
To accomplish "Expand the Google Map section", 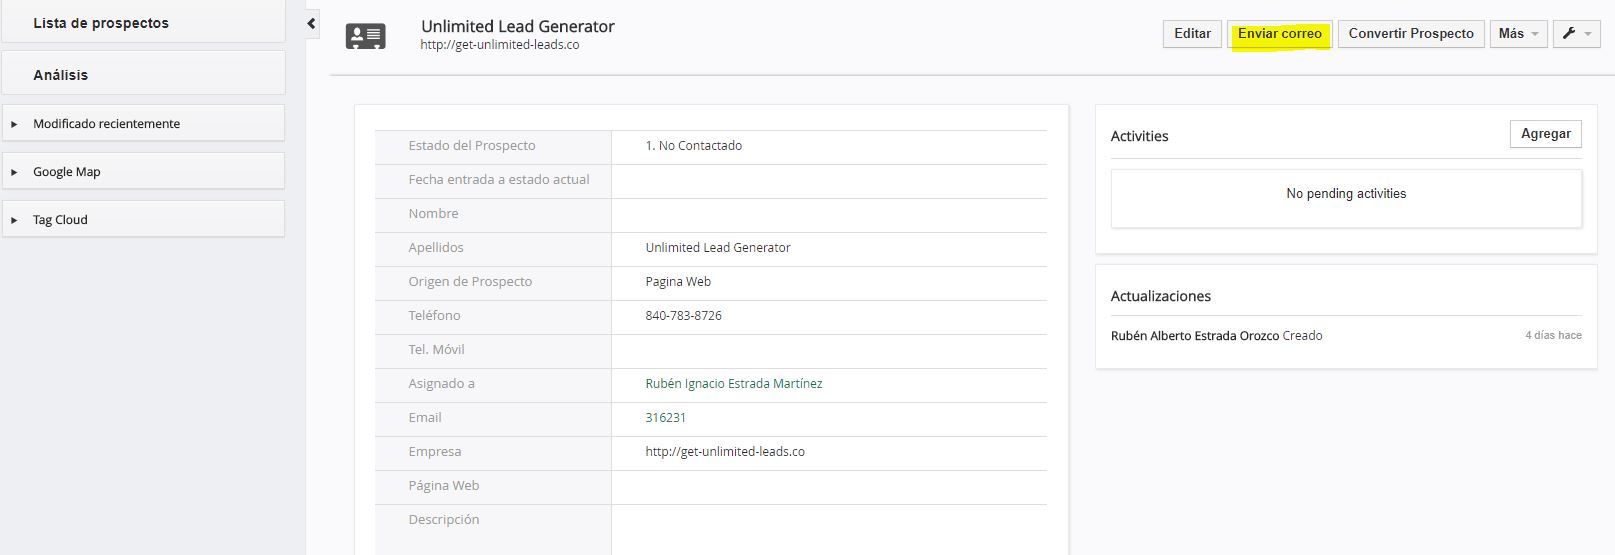I will (143, 171).
